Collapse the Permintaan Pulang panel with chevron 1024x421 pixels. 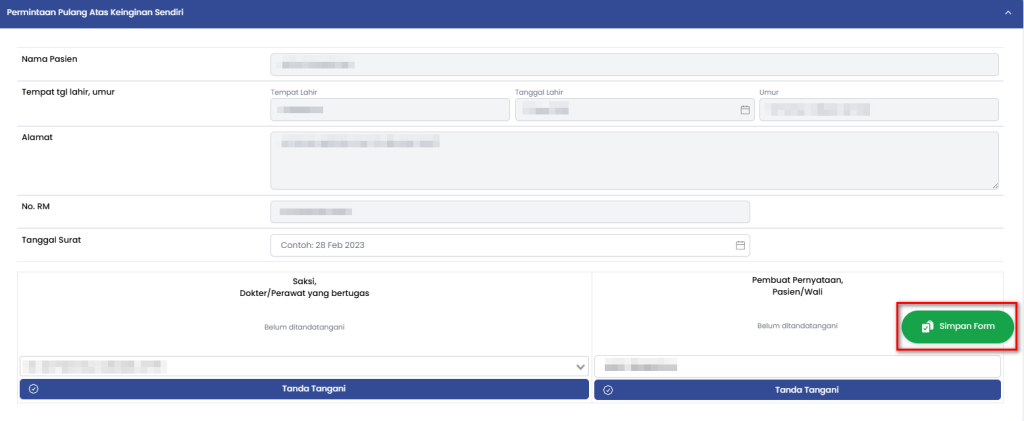click(1007, 12)
